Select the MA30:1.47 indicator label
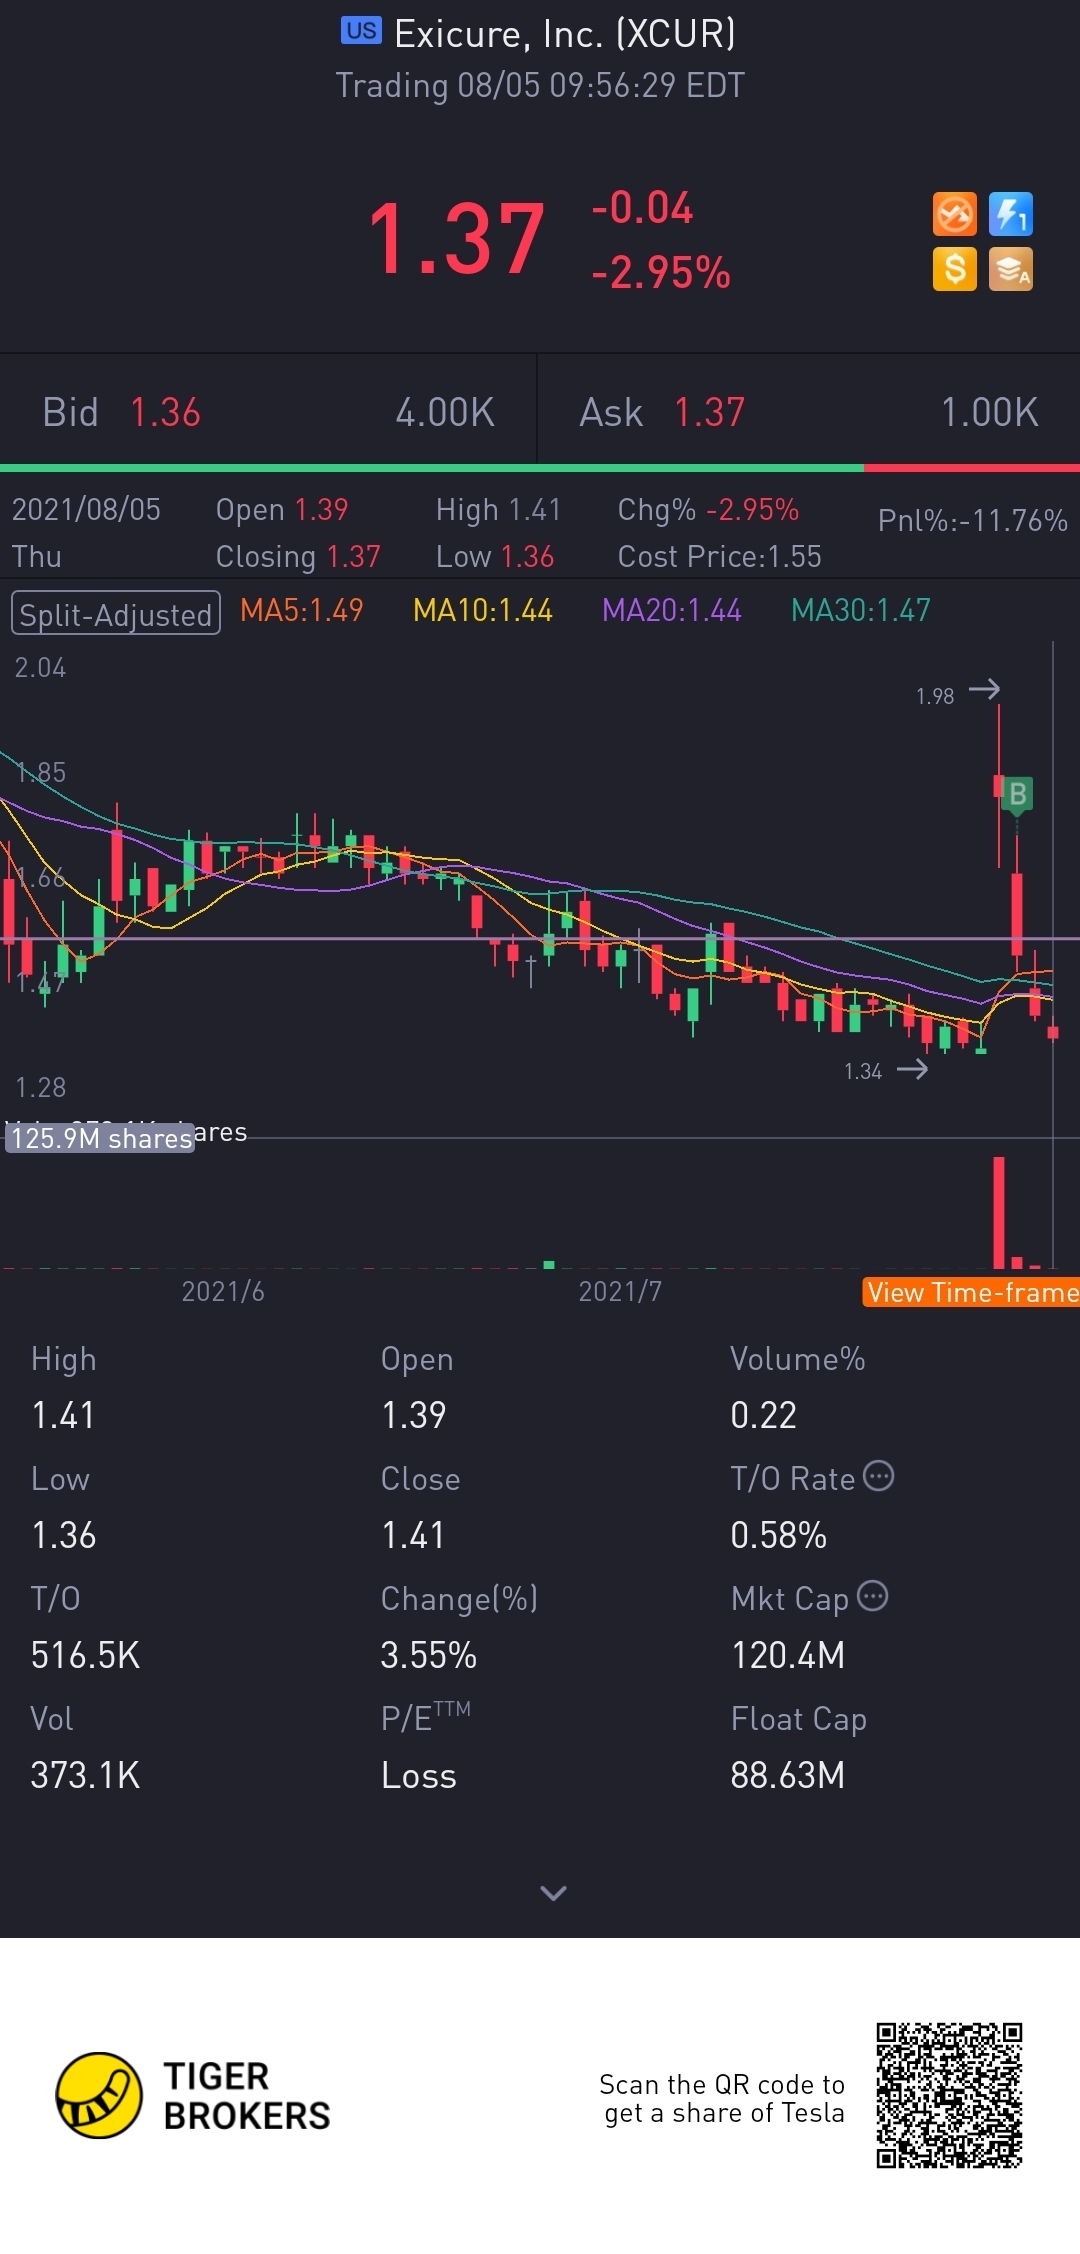Image resolution: width=1080 pixels, height=2254 pixels. click(860, 610)
